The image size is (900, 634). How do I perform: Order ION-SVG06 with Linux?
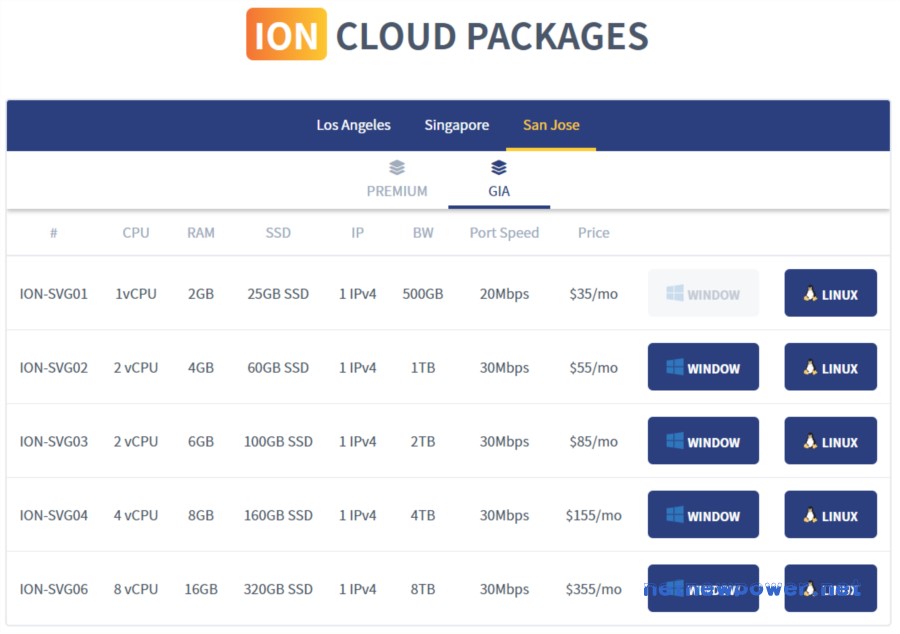point(830,588)
